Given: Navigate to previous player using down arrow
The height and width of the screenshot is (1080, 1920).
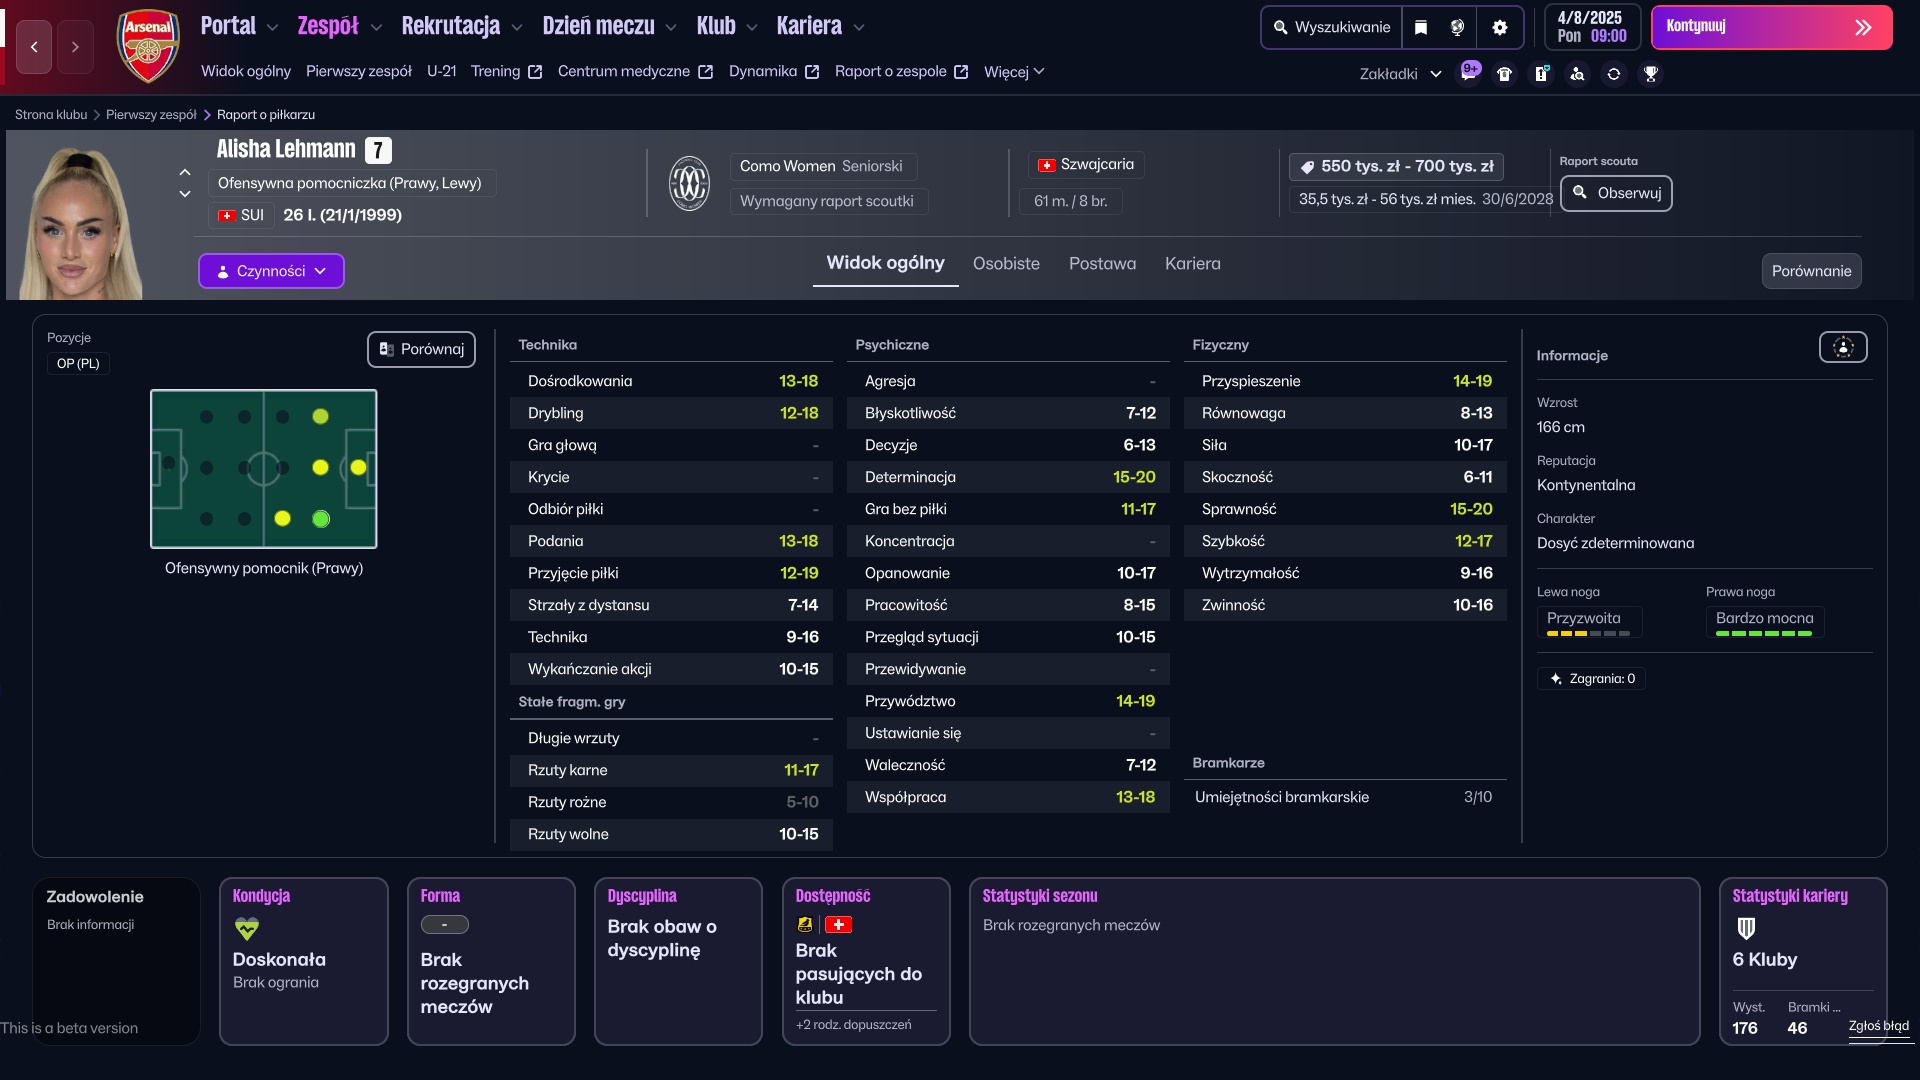Looking at the screenshot, I should coord(185,194).
